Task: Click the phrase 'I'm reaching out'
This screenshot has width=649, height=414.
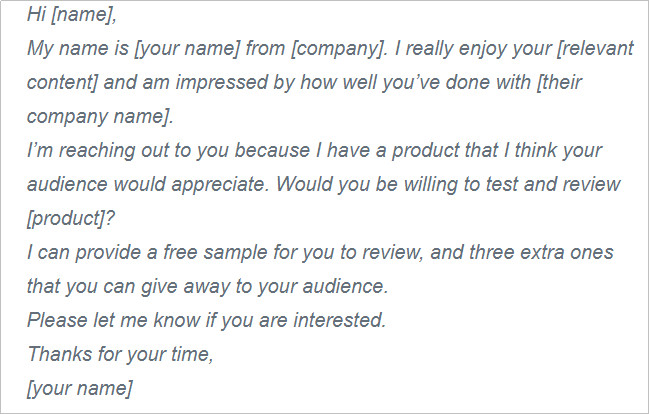Action: 97,150
